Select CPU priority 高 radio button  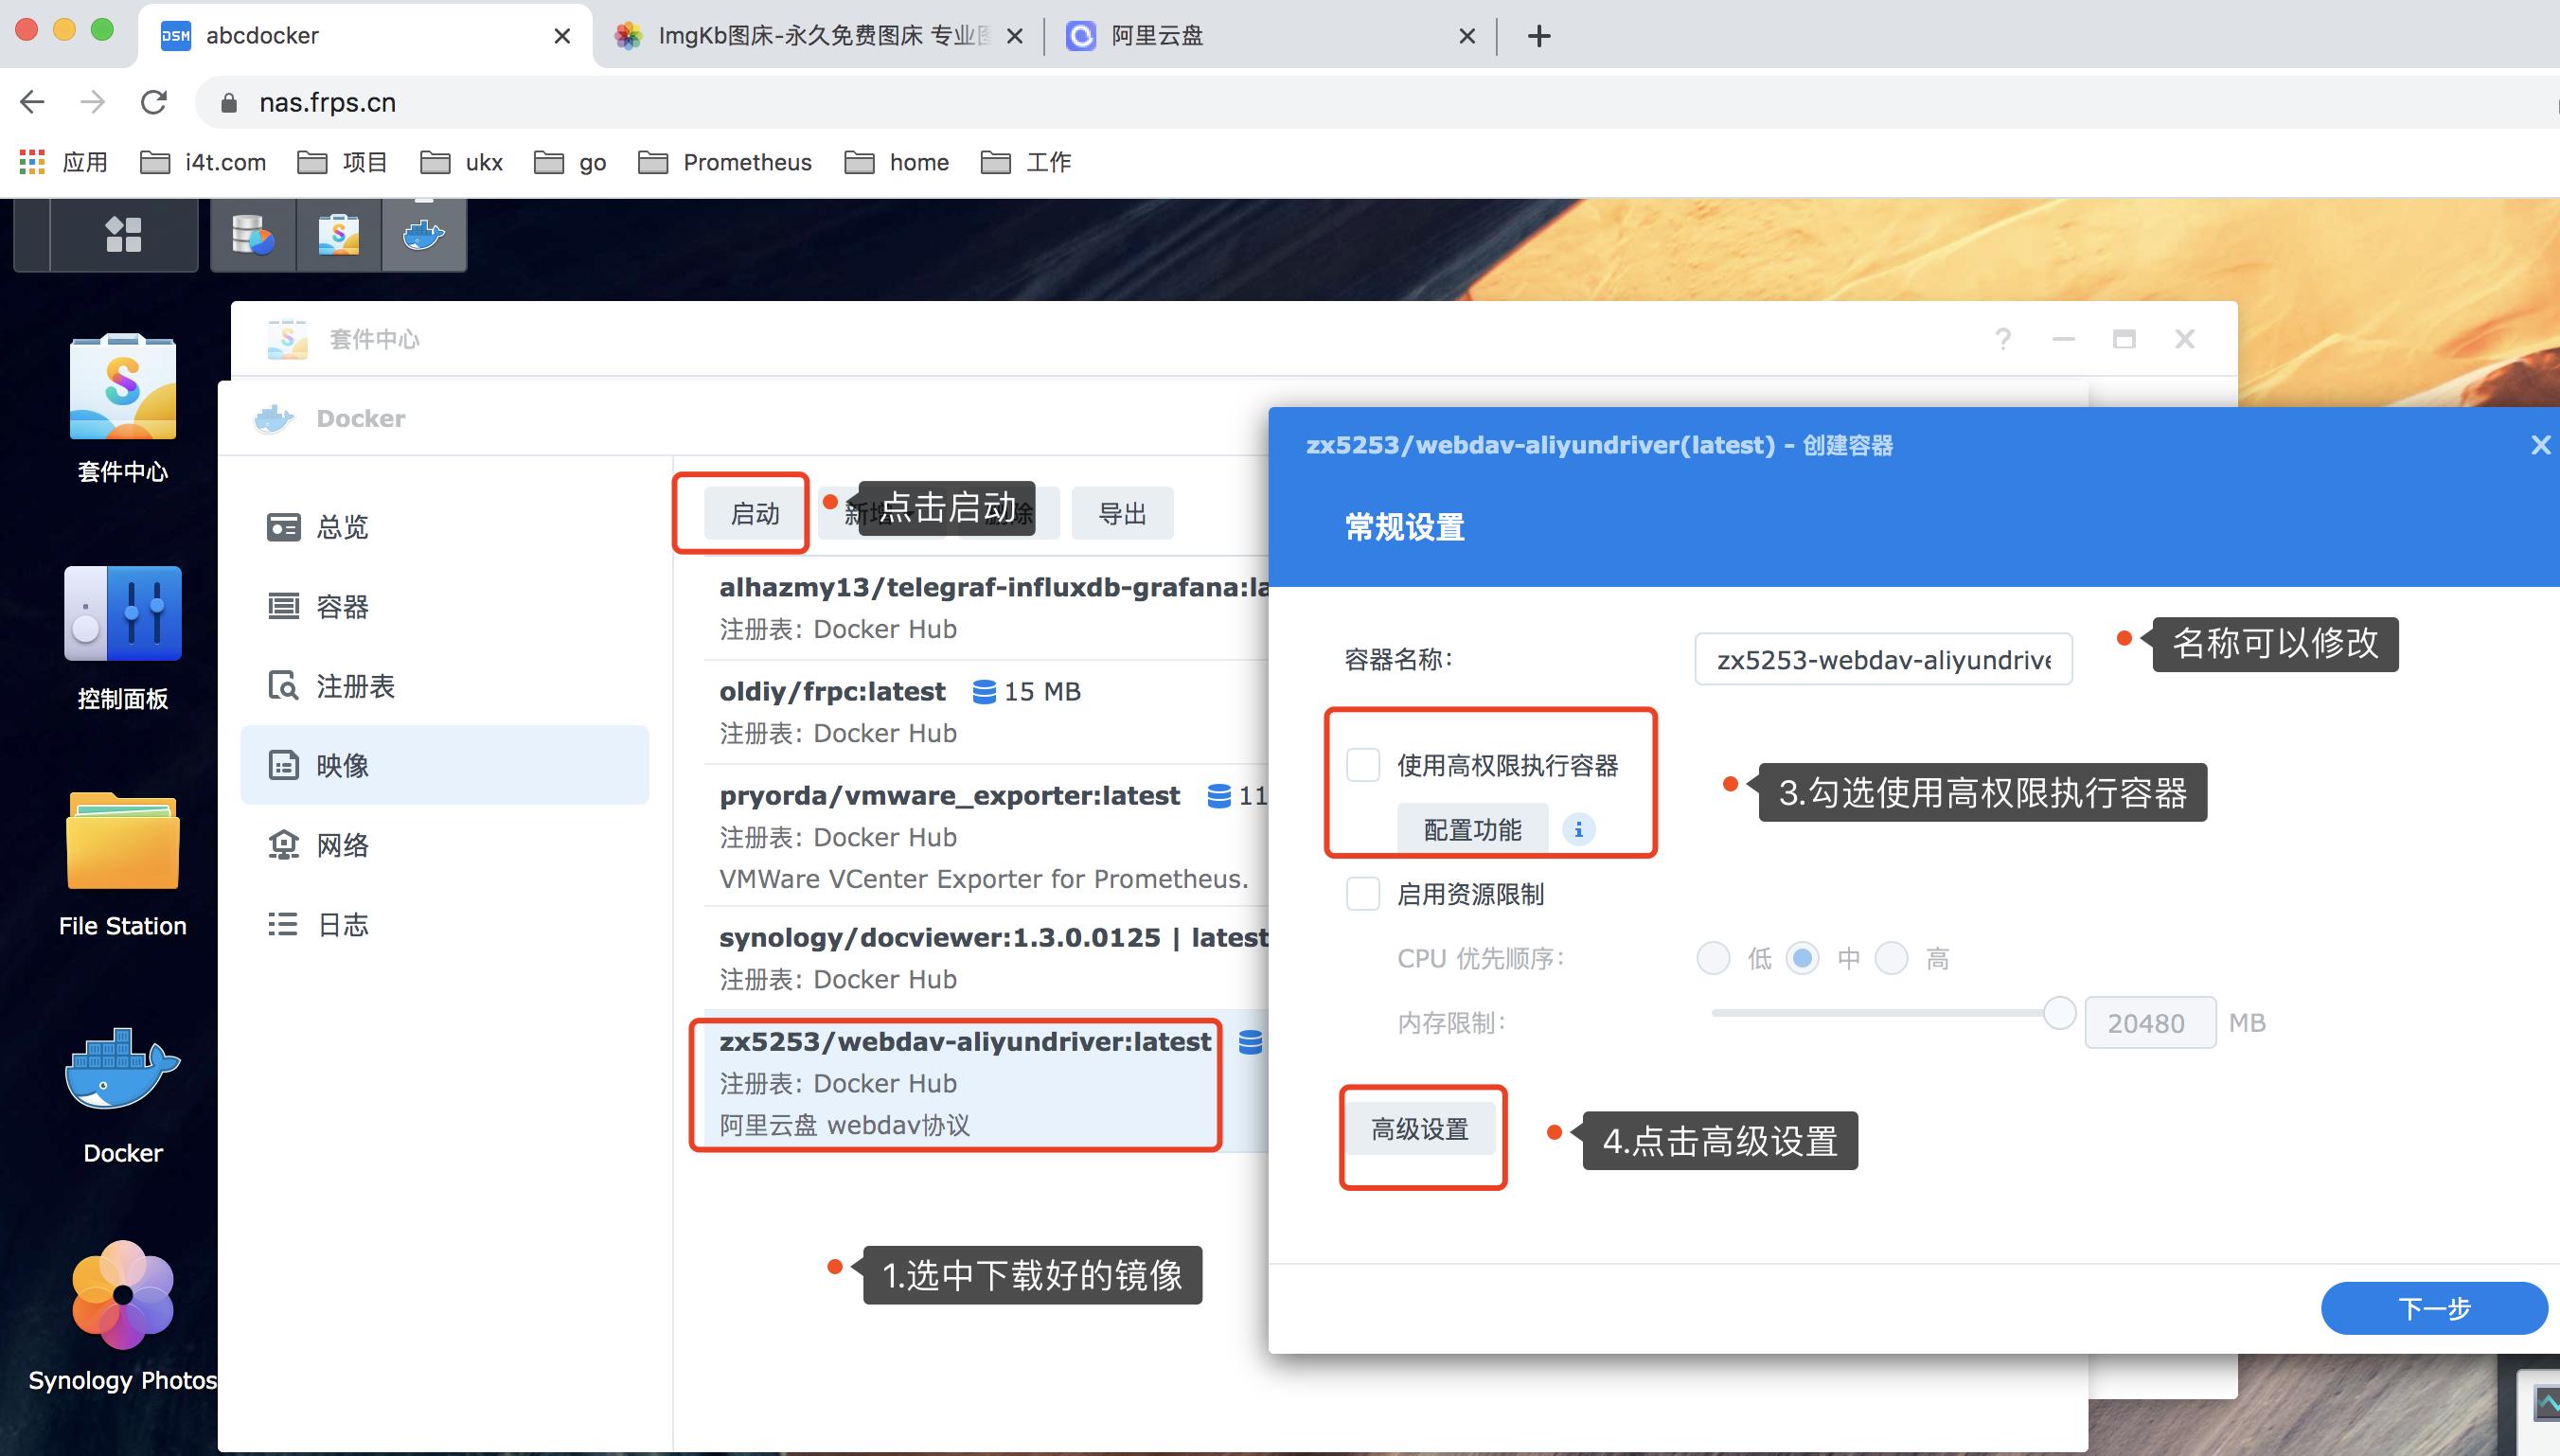(x=1891, y=958)
